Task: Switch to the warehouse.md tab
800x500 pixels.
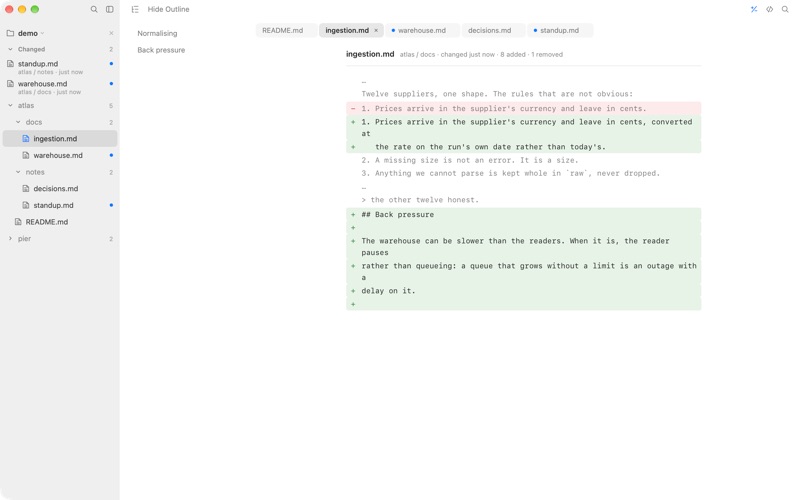Action: click(422, 30)
